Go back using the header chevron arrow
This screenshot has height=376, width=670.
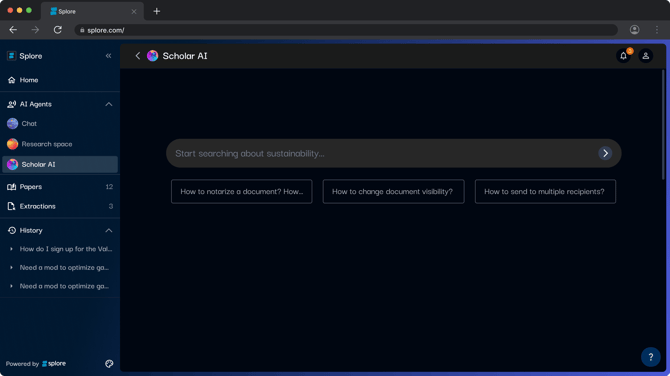(138, 56)
